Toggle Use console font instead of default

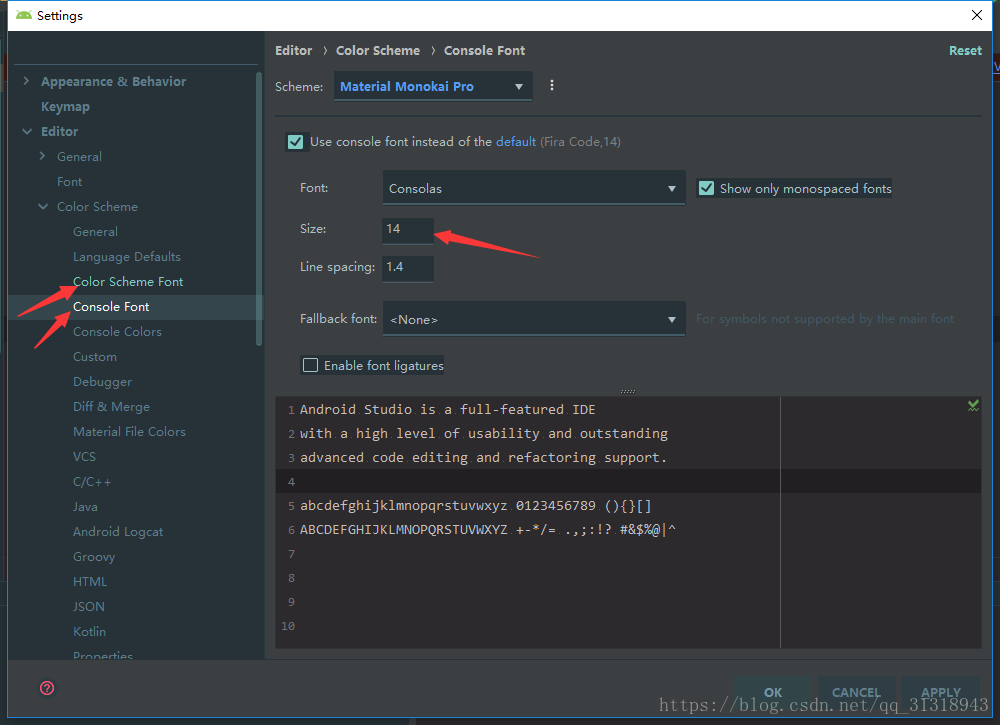pyautogui.click(x=295, y=142)
